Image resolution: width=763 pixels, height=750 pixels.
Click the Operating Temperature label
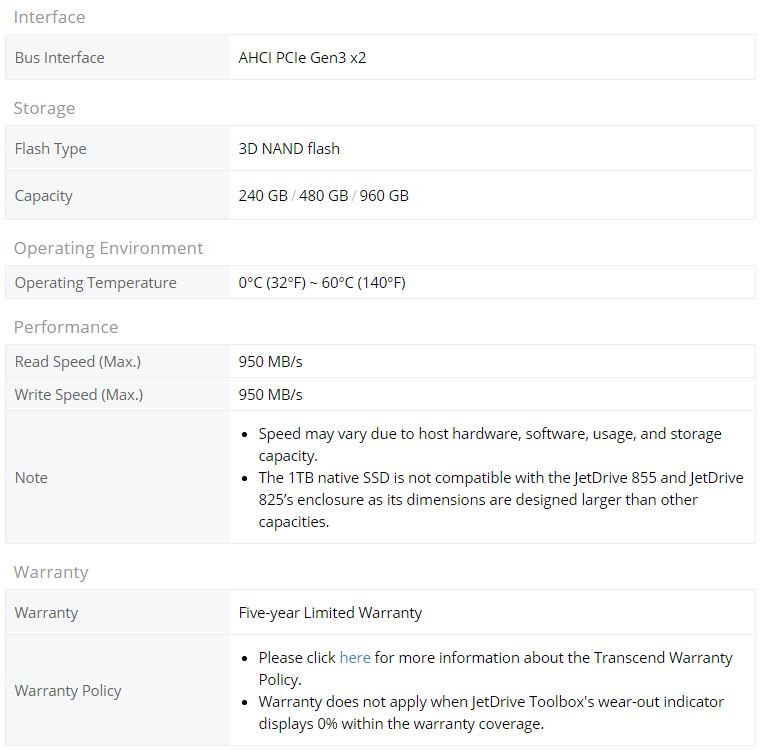coord(95,283)
